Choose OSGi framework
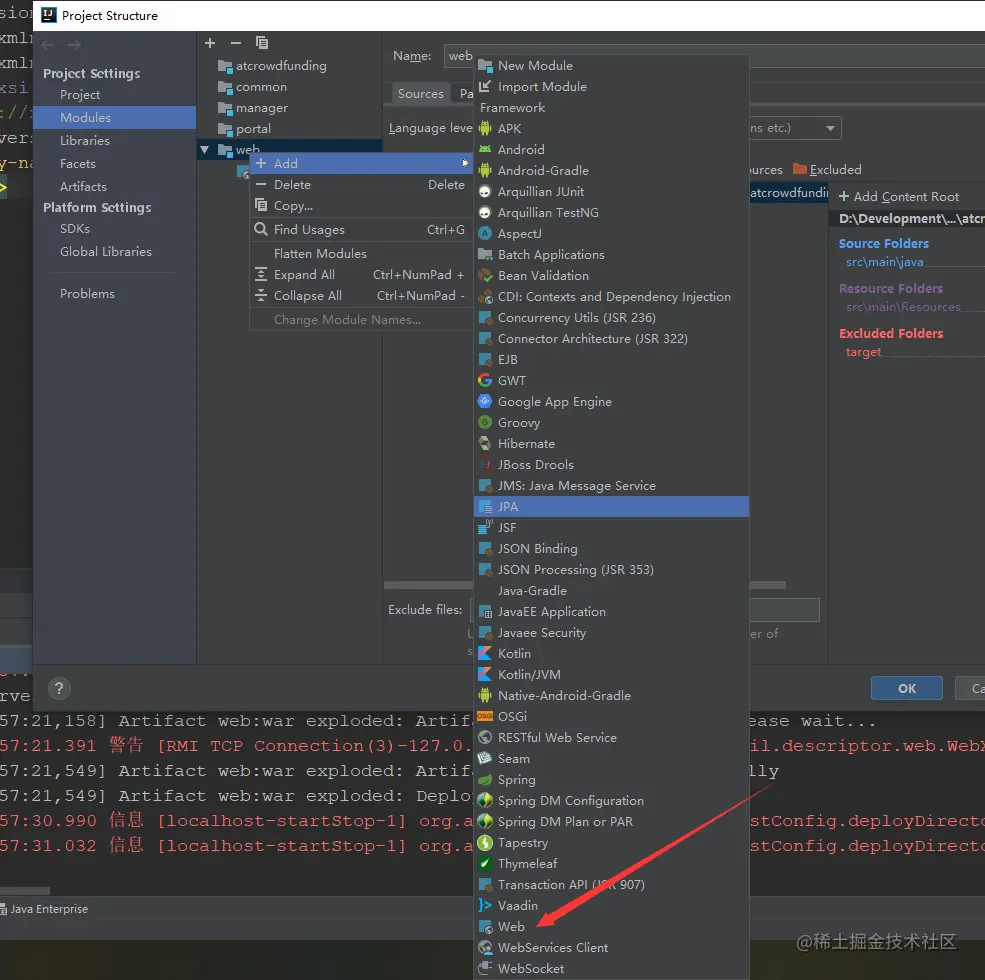Viewport: 985px width, 980px height. coord(611,717)
